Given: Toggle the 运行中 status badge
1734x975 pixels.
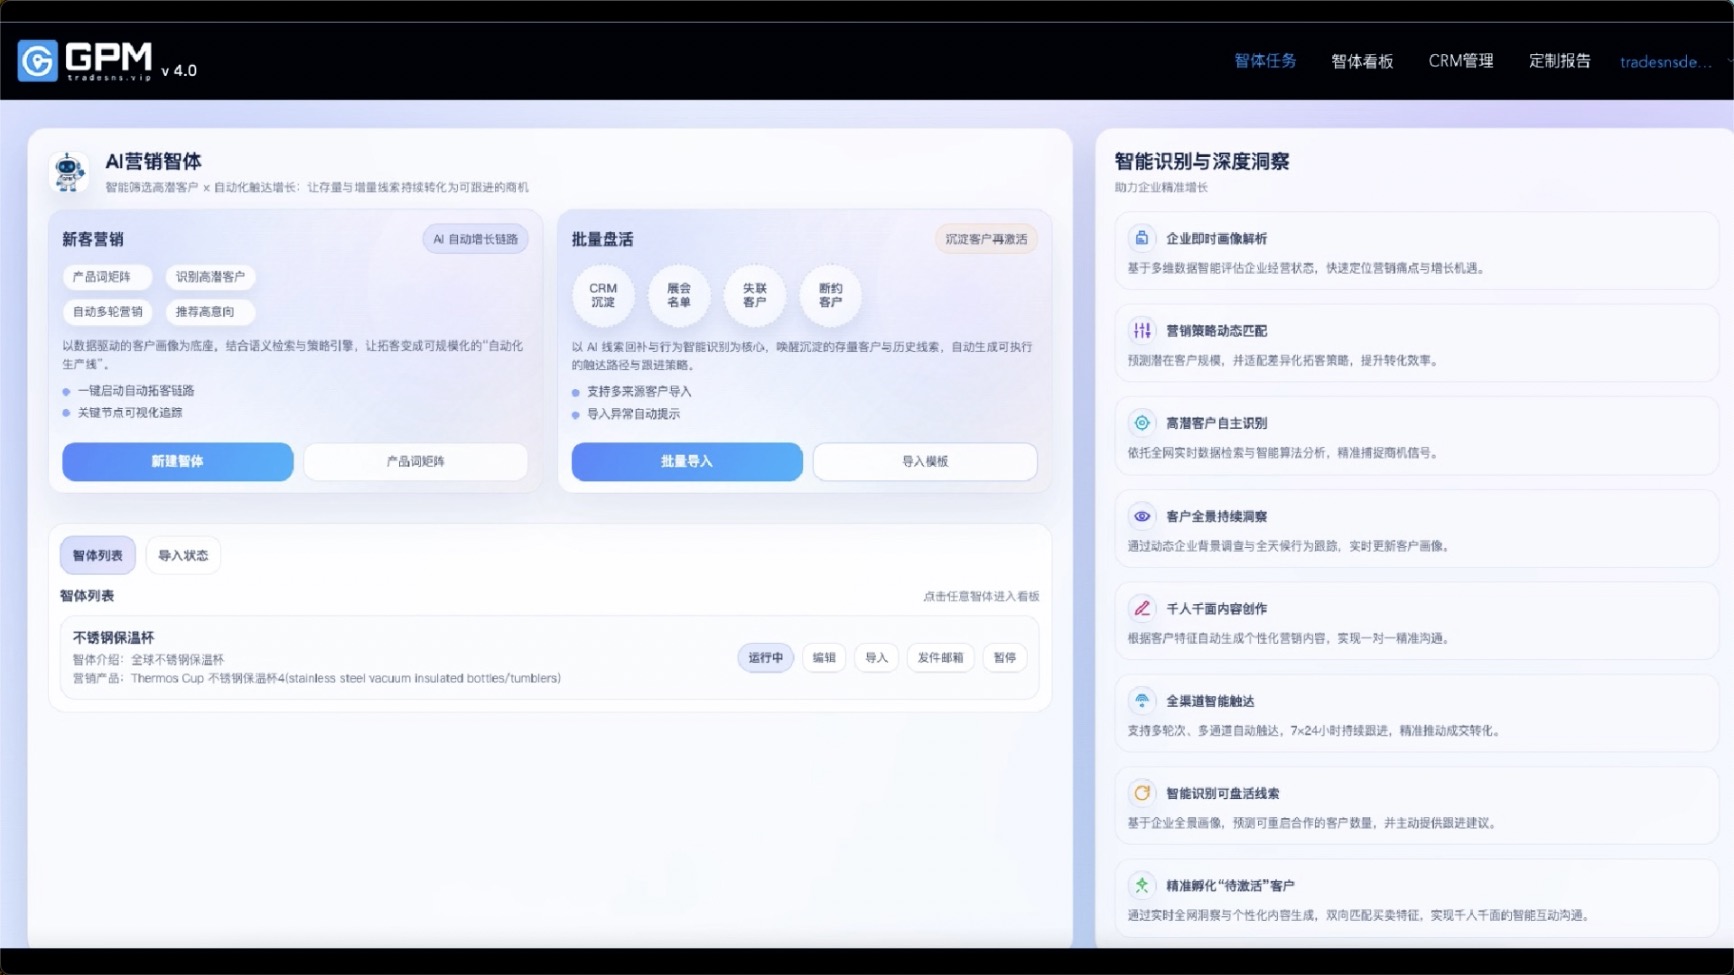Looking at the screenshot, I should [x=765, y=658].
